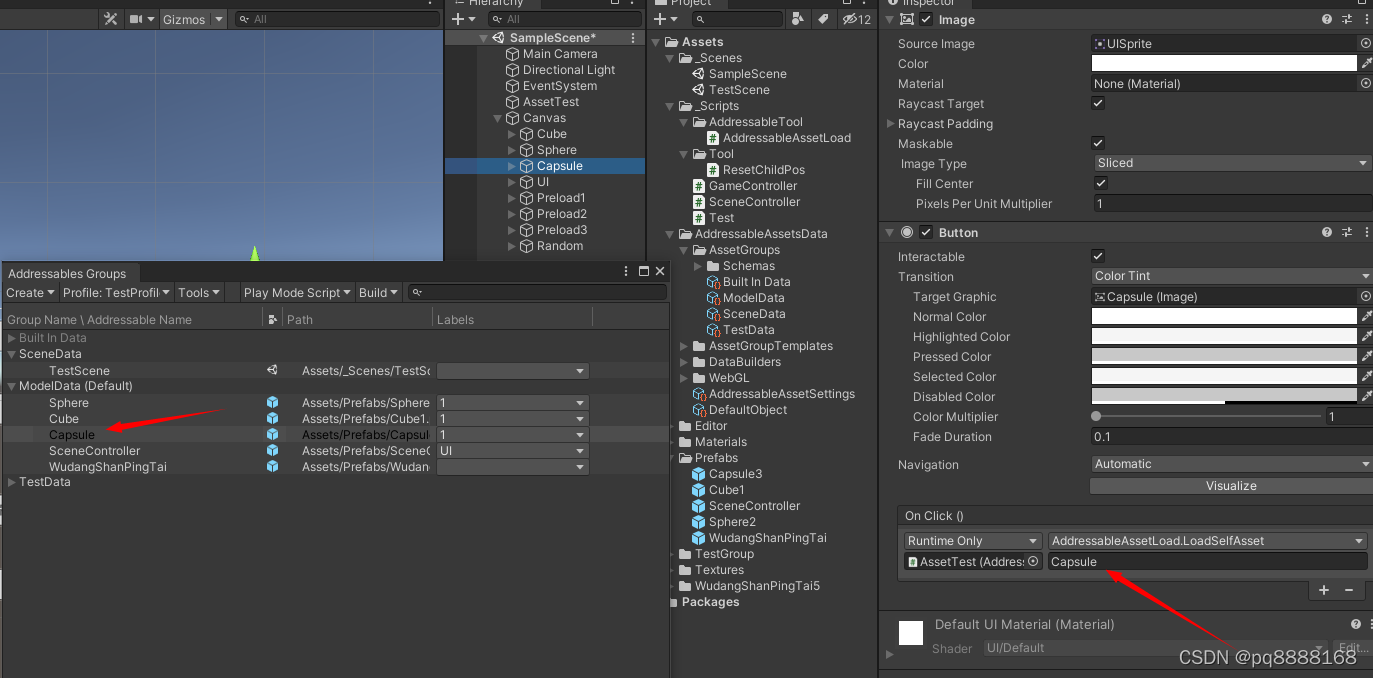Open the Button component more-options menu
This screenshot has height=678, width=1373.
pos(1366,232)
